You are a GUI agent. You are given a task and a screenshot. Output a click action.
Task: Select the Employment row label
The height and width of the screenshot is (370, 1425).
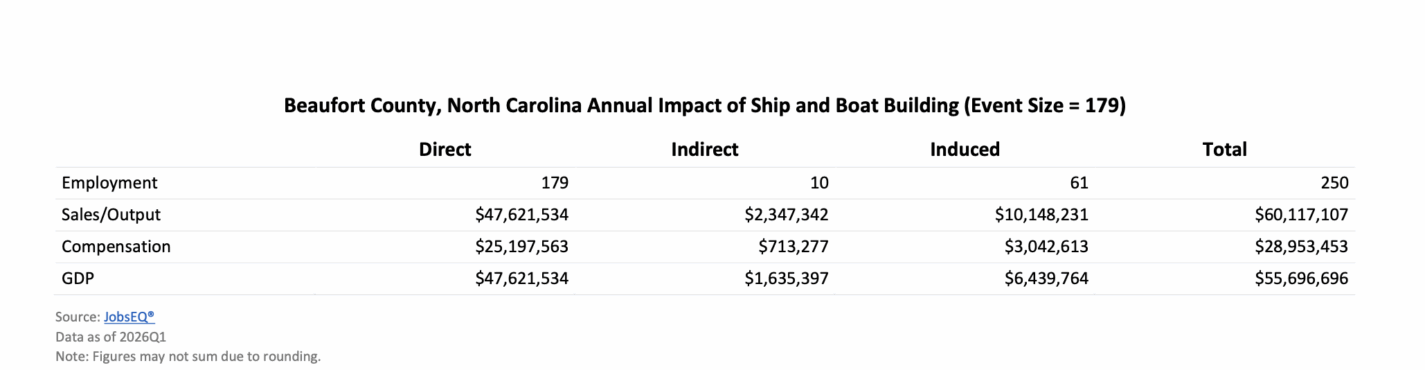click(110, 183)
